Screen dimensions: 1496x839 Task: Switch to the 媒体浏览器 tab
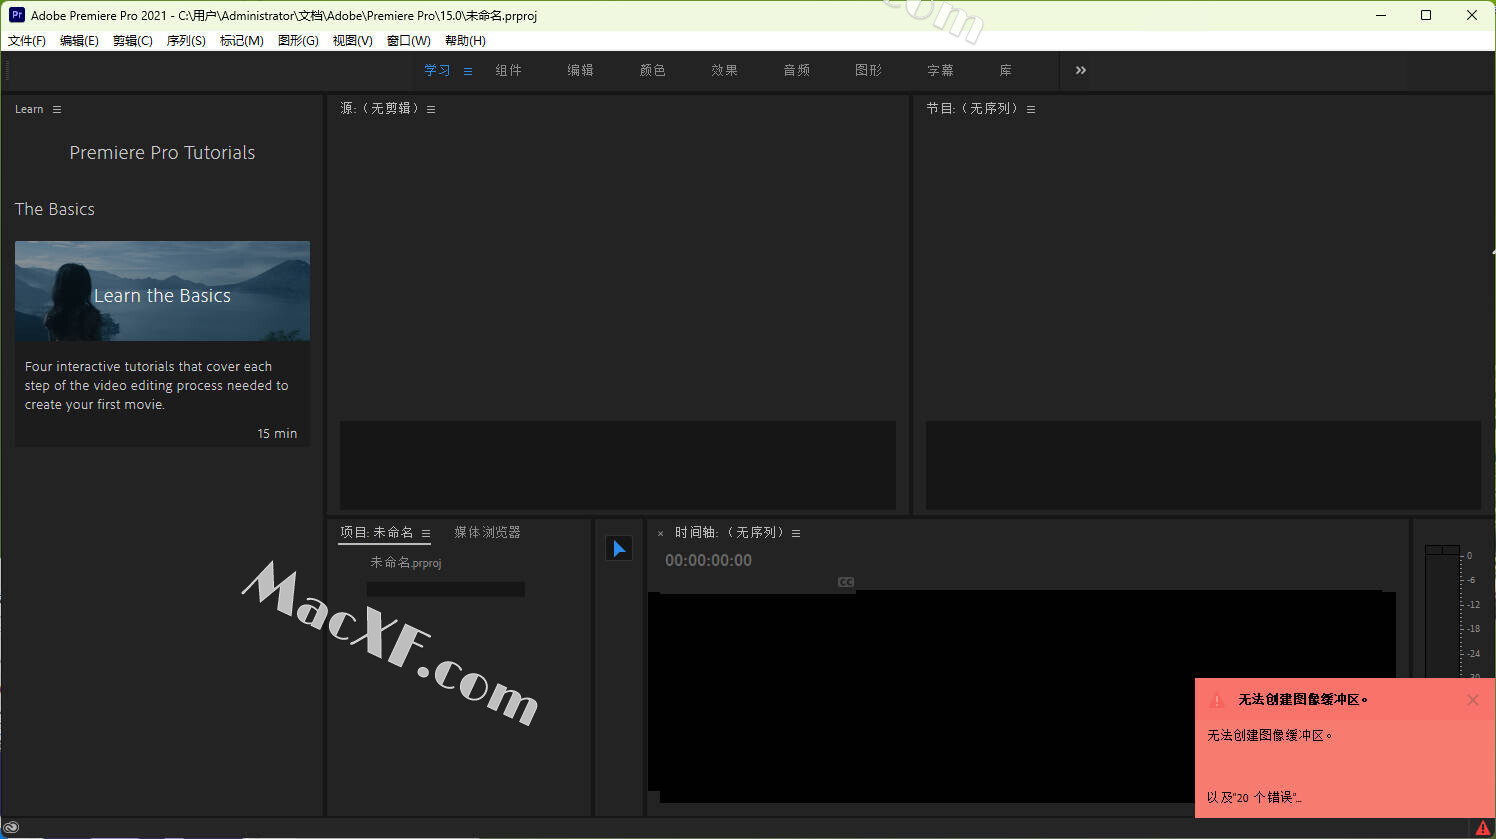[488, 532]
